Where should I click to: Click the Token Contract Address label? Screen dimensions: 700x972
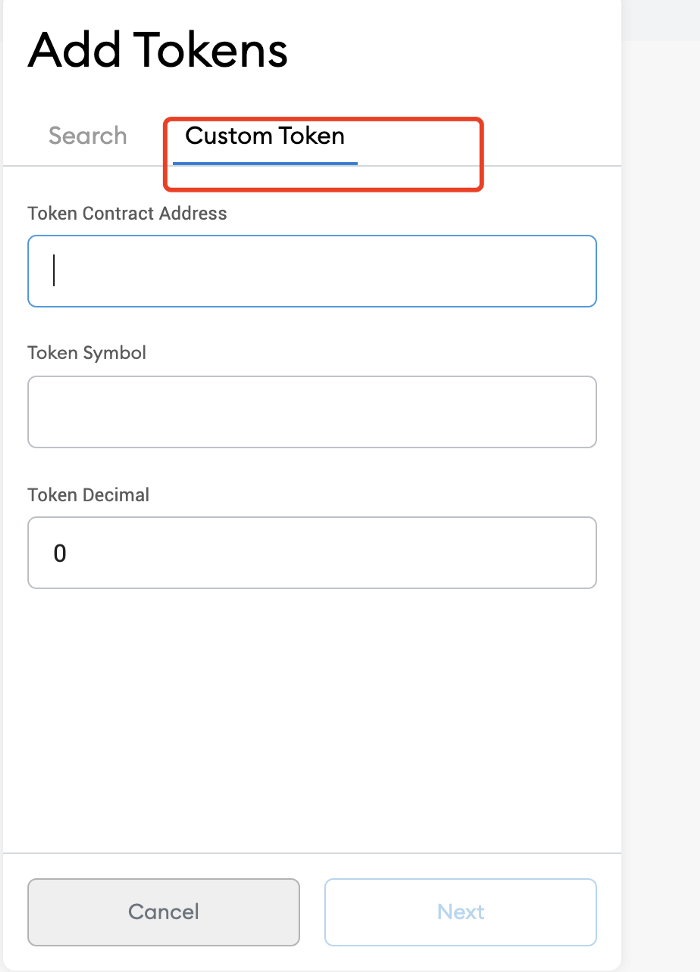point(127,213)
